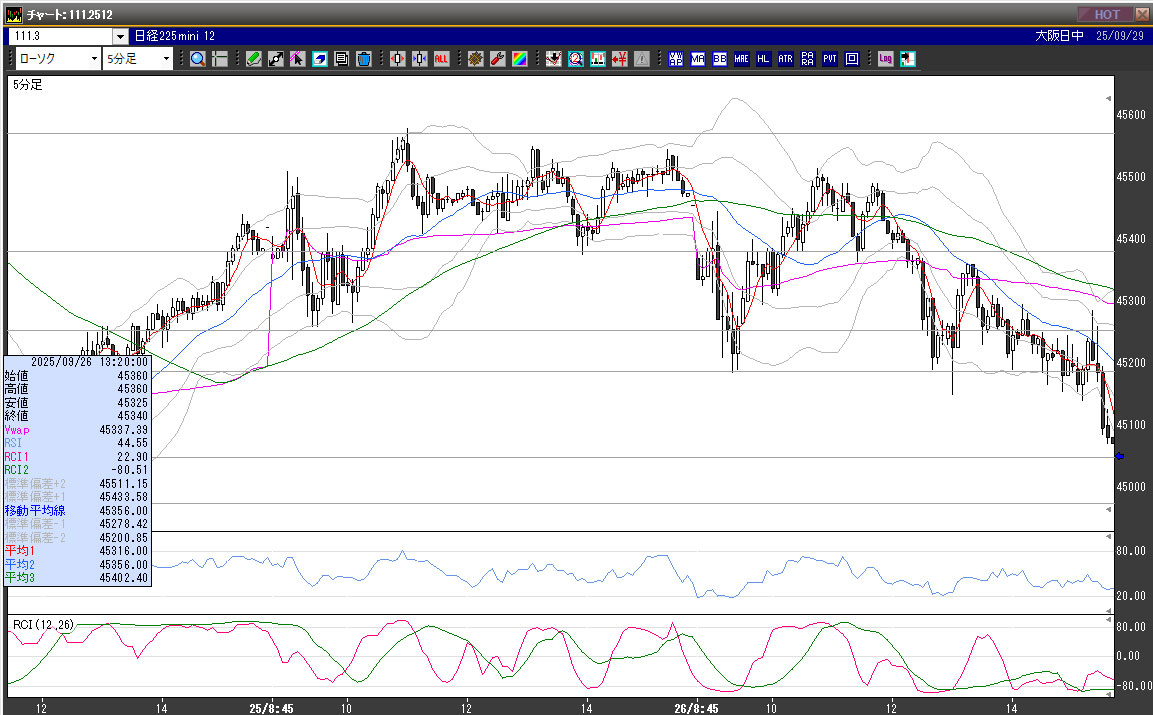Toggle the VWAP indicator
This screenshot has width=1153, height=715.
click(x=676, y=59)
